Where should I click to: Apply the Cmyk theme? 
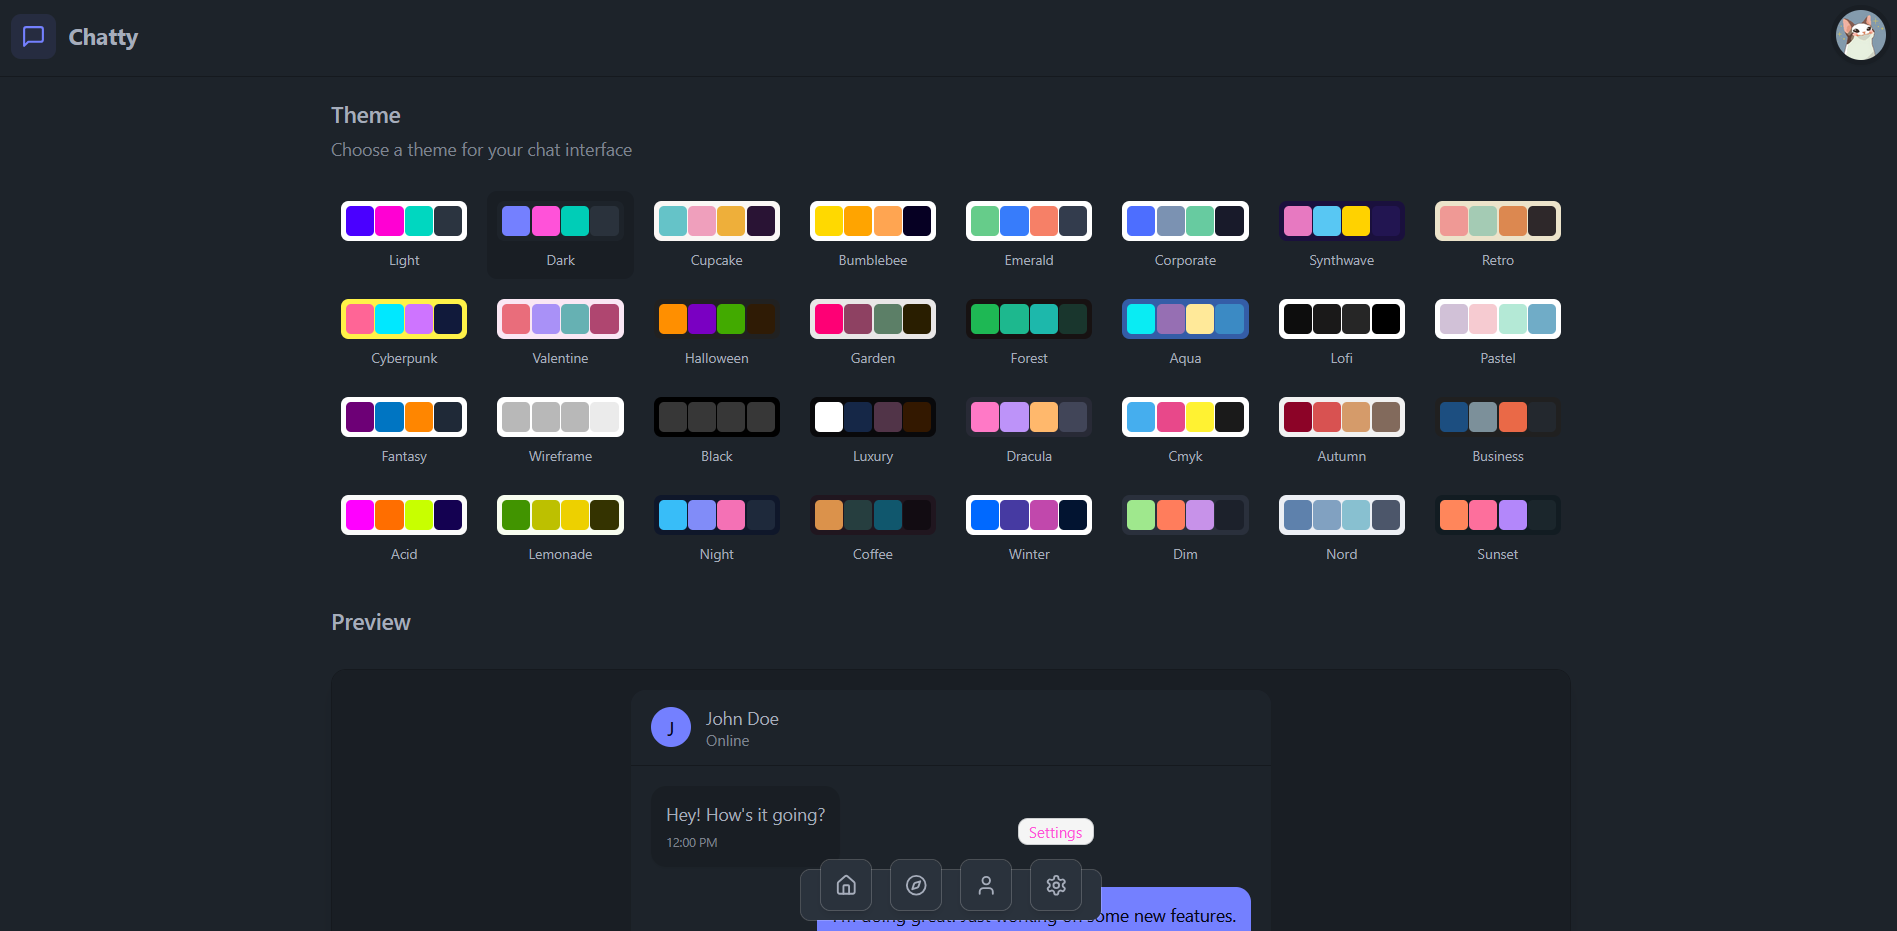1185,431
